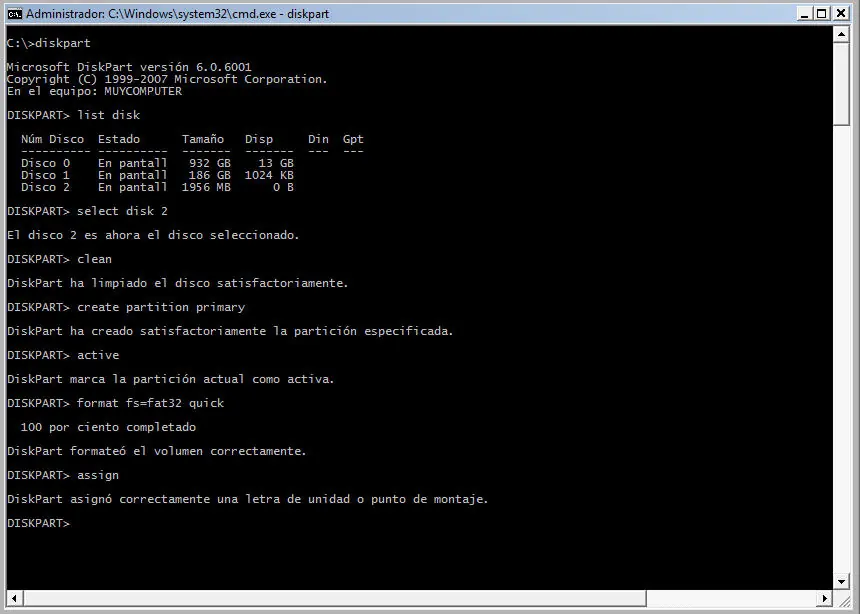
Task: Click the '0 B' available value
Action: 284,188
